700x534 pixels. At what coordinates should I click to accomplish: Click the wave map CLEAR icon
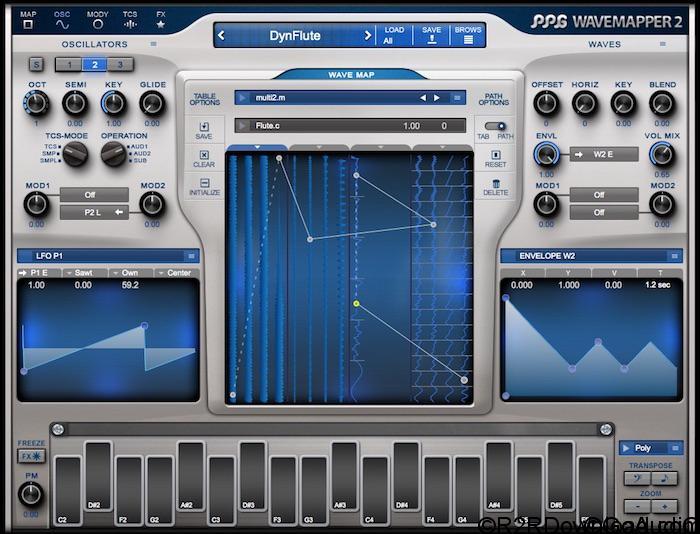point(204,155)
